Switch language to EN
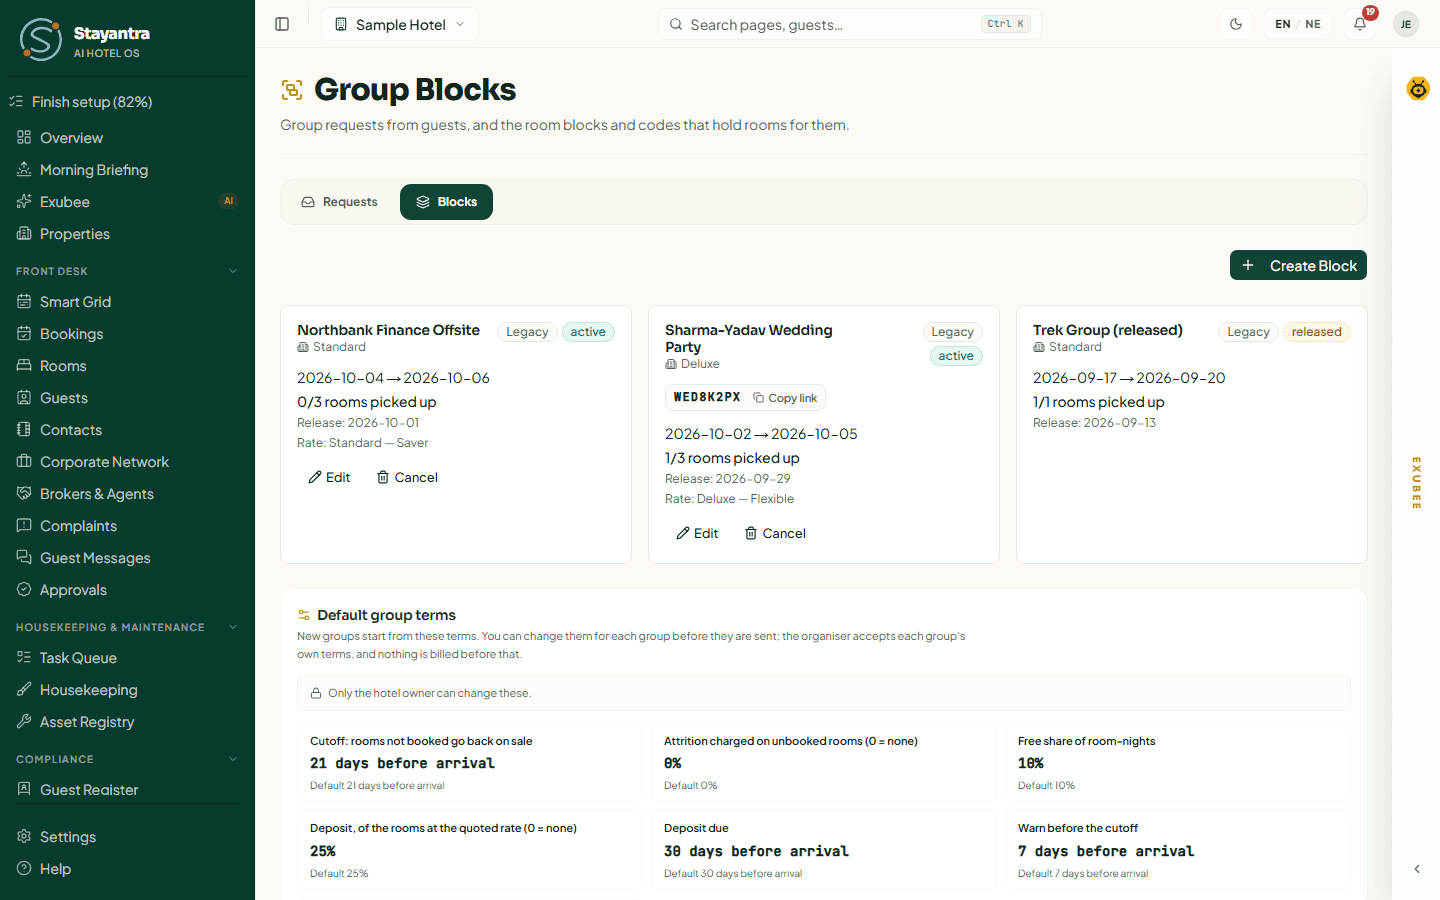1440x900 pixels. pyautogui.click(x=1283, y=24)
